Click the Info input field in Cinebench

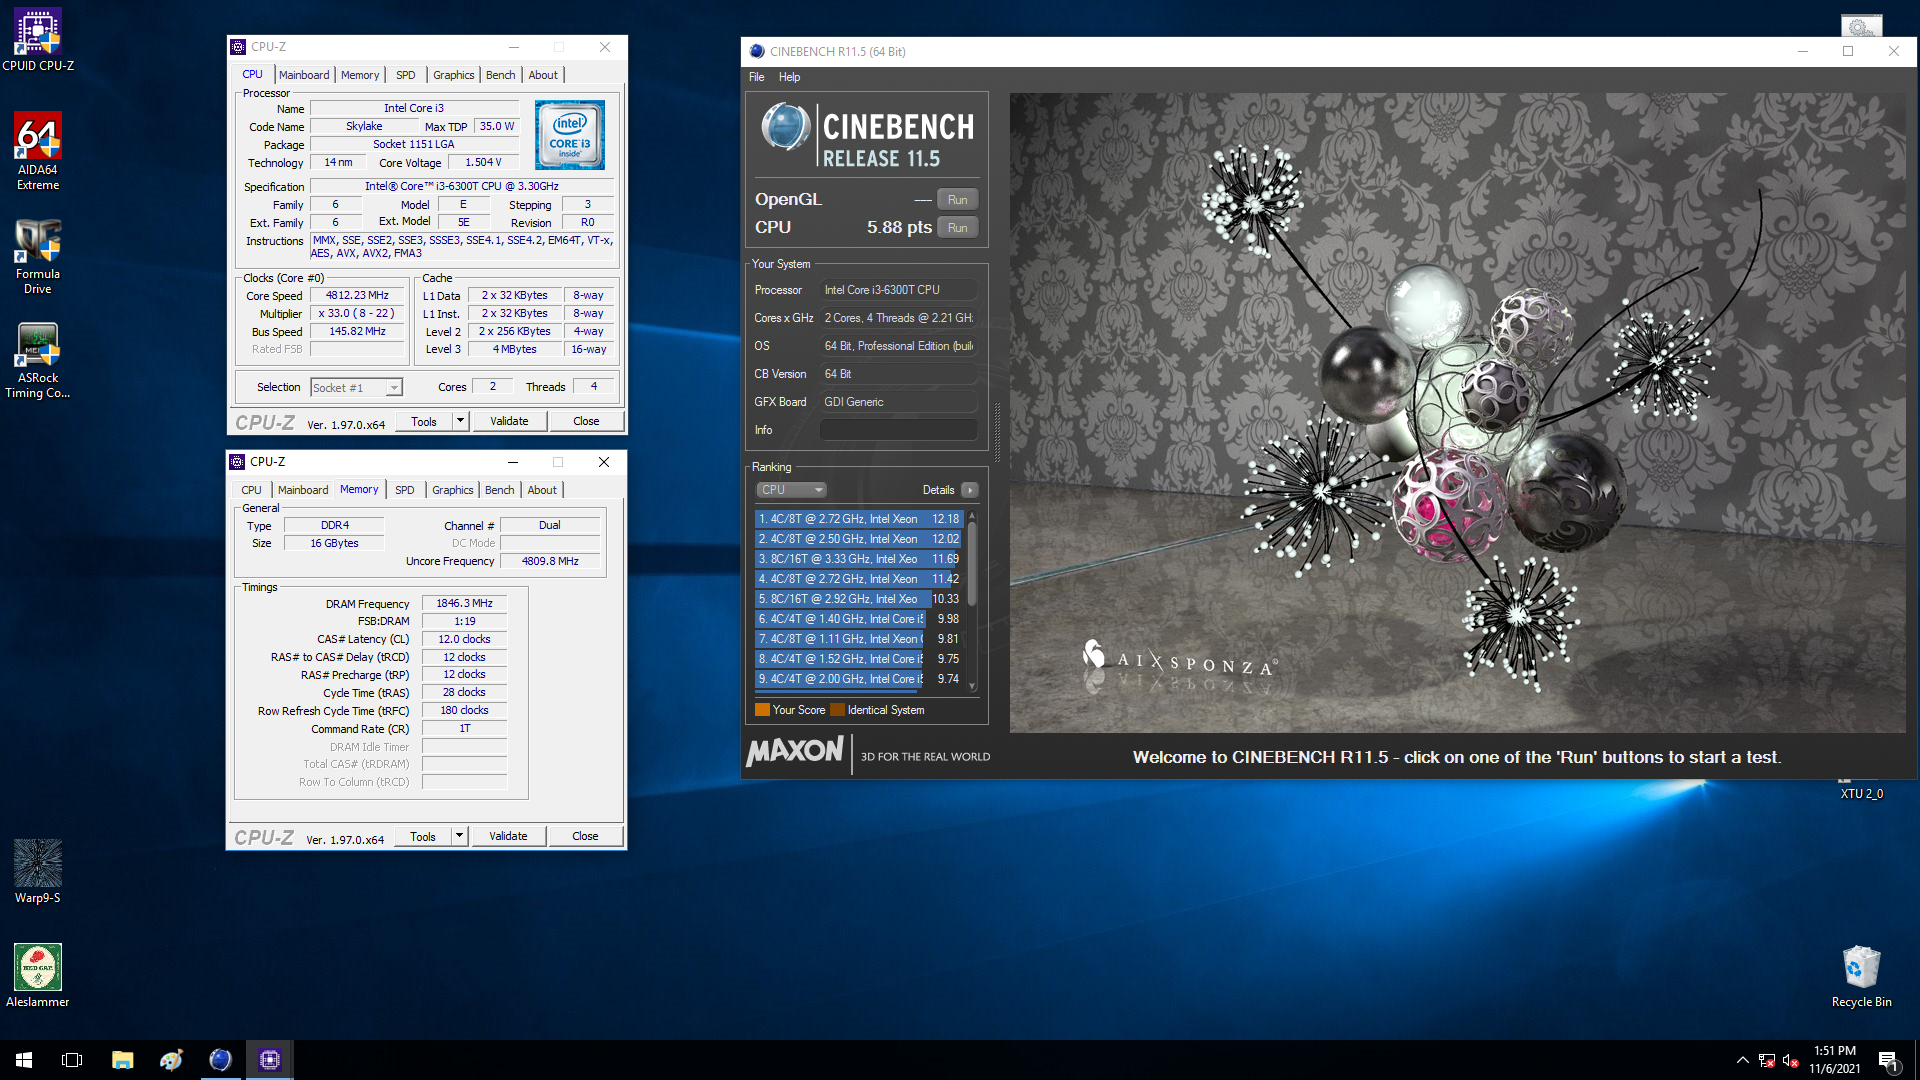tap(898, 430)
